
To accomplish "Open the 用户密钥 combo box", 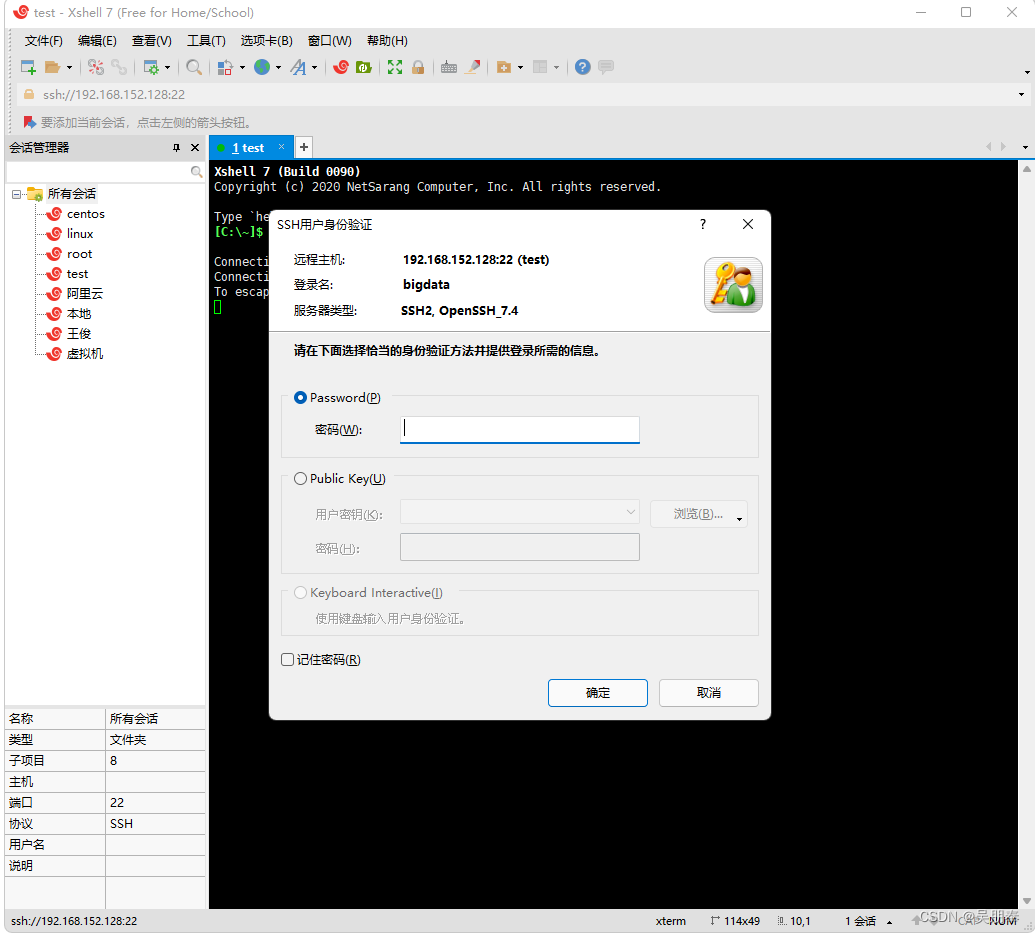I will click(519, 512).
